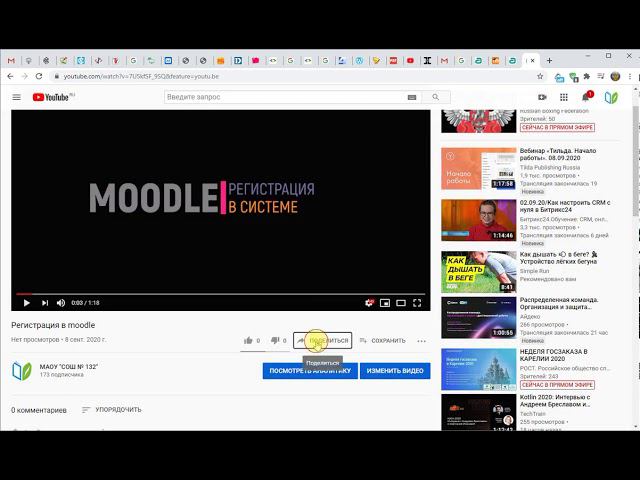Play the video

tap(27, 303)
